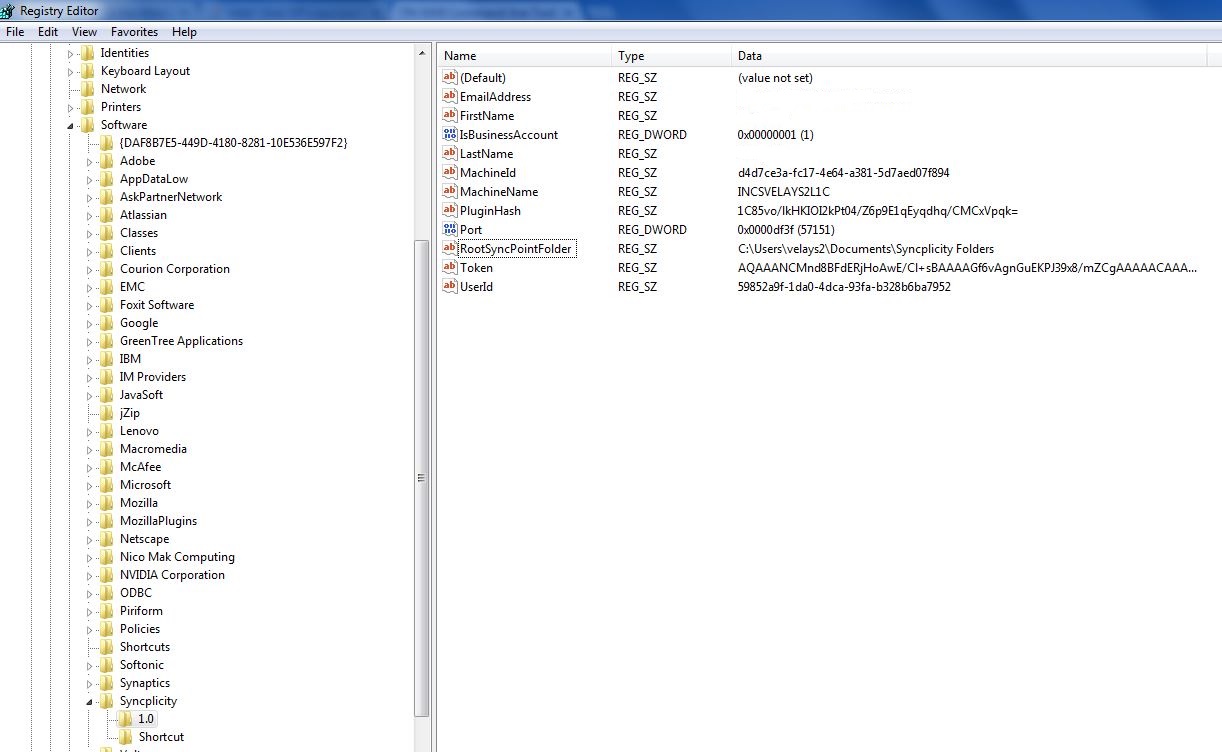Click the Port DWORD value icon
Screen dimensions: 1222x752
pyautogui.click(x=449, y=230)
